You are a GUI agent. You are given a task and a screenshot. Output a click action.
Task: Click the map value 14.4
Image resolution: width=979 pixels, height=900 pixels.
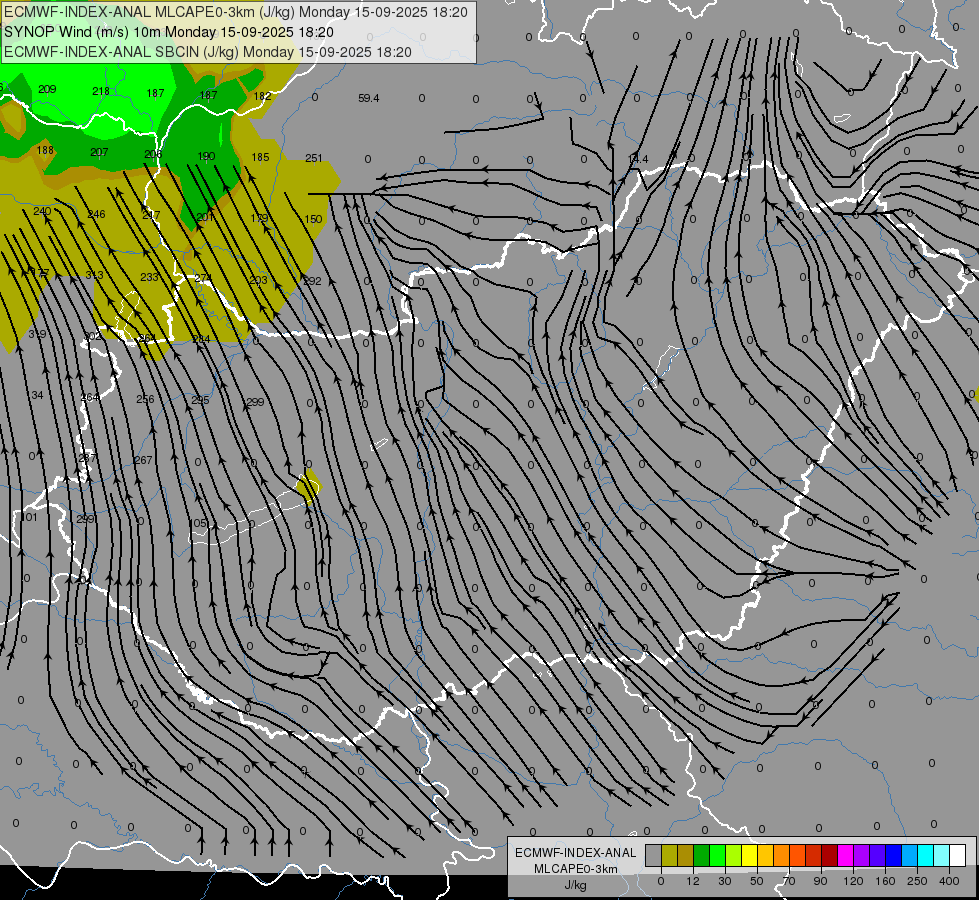click(x=638, y=159)
